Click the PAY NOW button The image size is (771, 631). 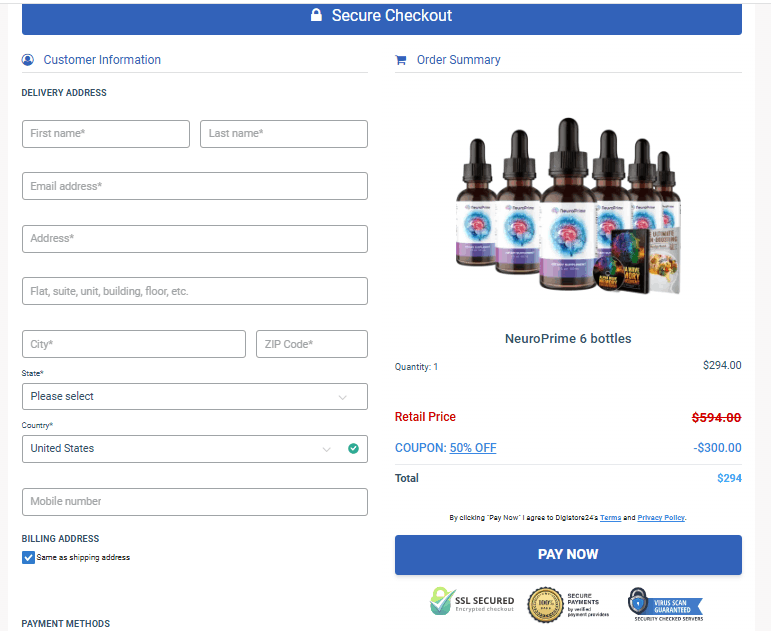coord(568,555)
